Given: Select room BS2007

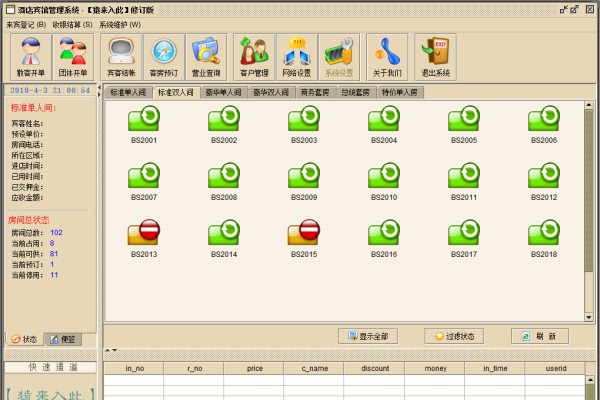Looking at the screenshot, I should [x=144, y=182].
